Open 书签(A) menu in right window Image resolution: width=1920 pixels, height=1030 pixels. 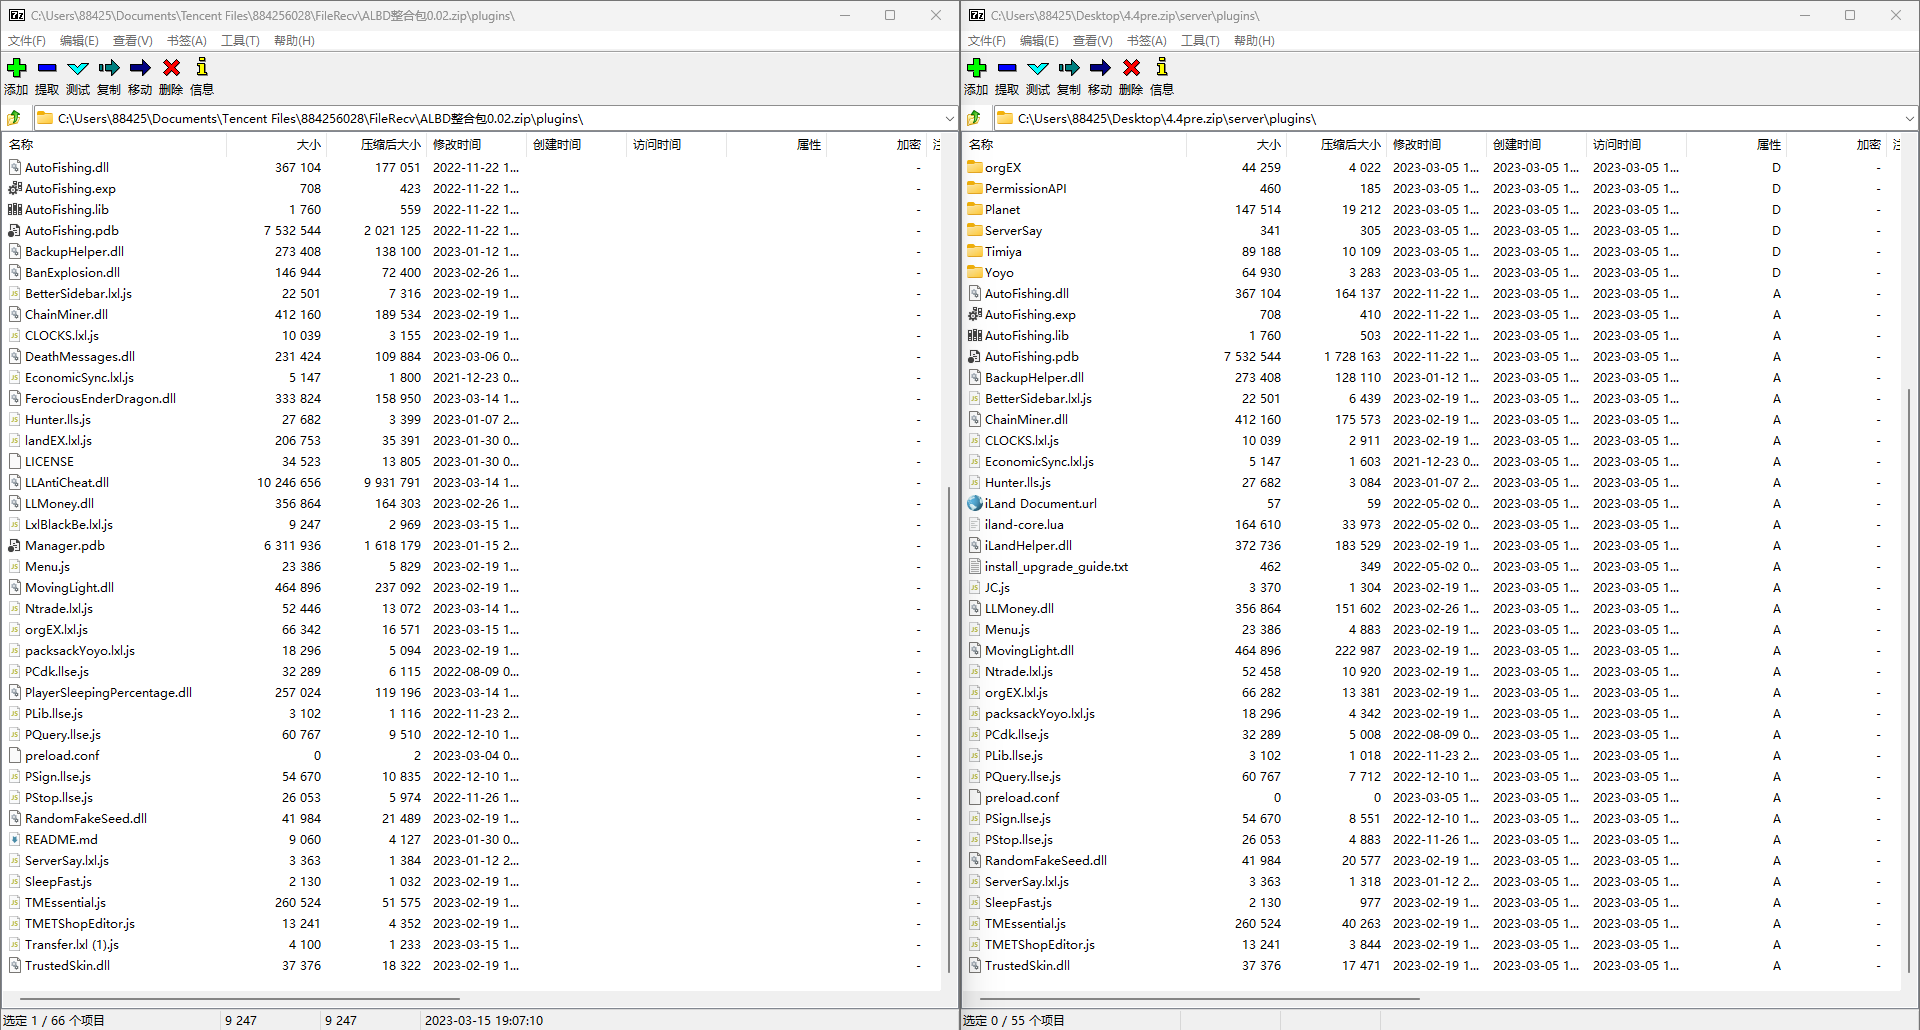(1147, 41)
